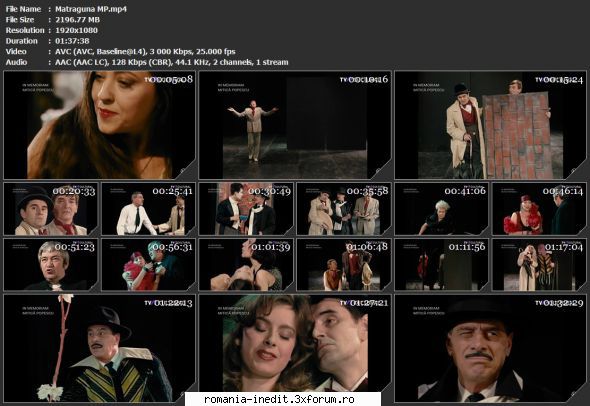The width and height of the screenshot is (590, 406).
Task: Select the thumbnail at timestamp 00:10:16
Action: (295, 125)
